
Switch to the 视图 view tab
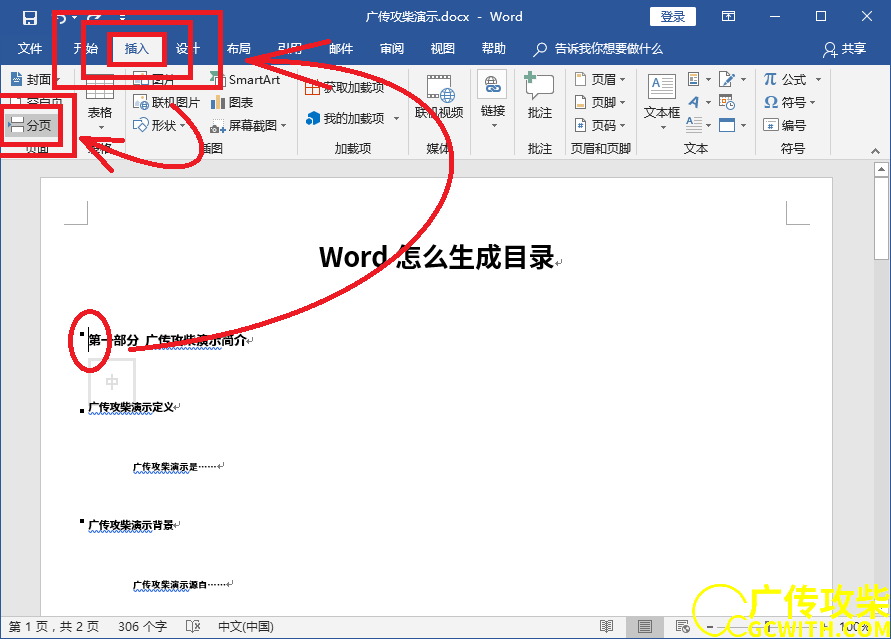[x=443, y=49]
